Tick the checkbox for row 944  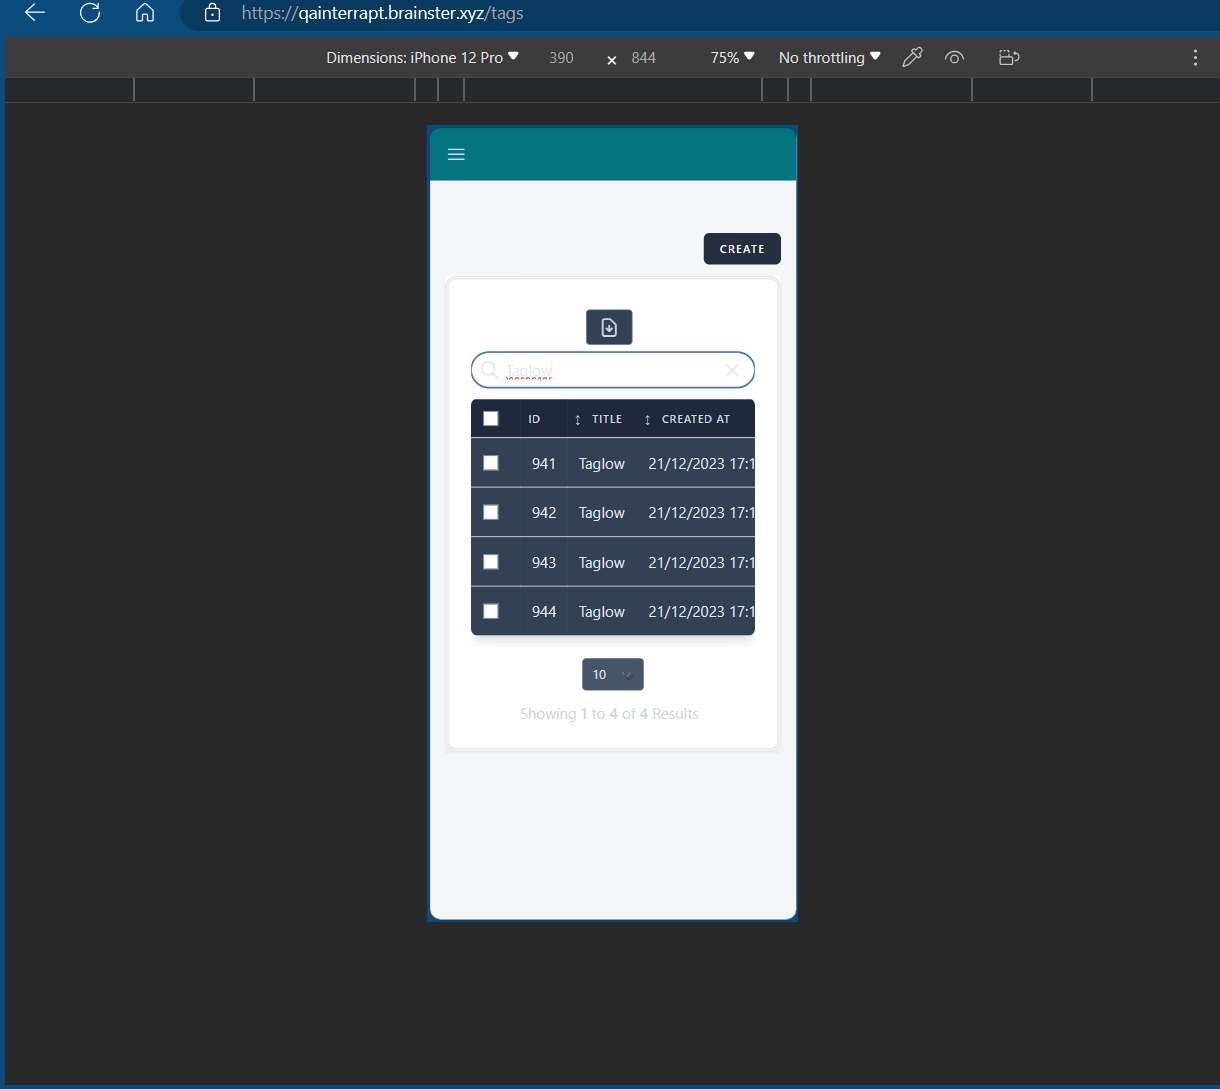tap(491, 611)
